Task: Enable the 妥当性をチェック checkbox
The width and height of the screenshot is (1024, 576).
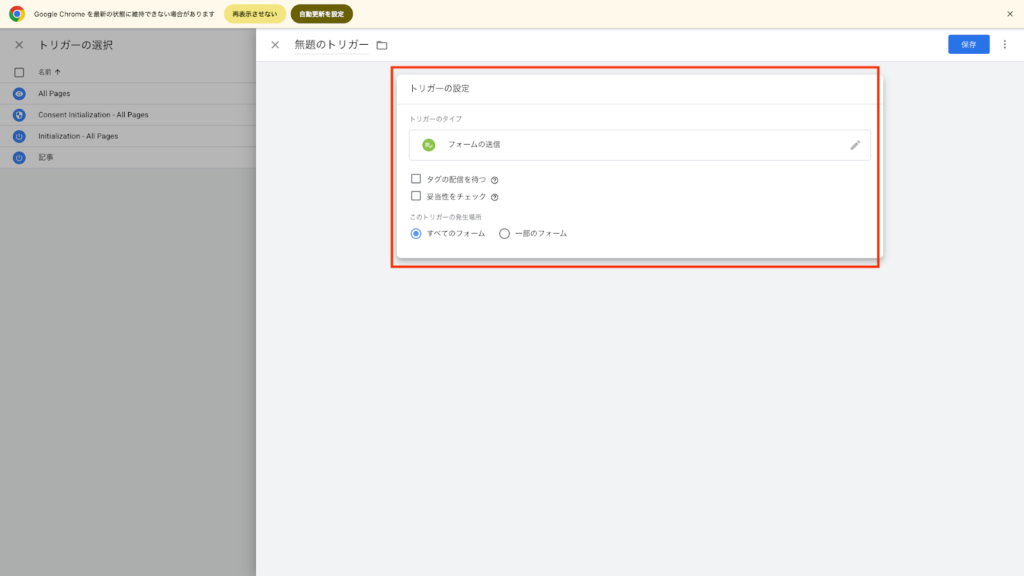Action: point(416,196)
